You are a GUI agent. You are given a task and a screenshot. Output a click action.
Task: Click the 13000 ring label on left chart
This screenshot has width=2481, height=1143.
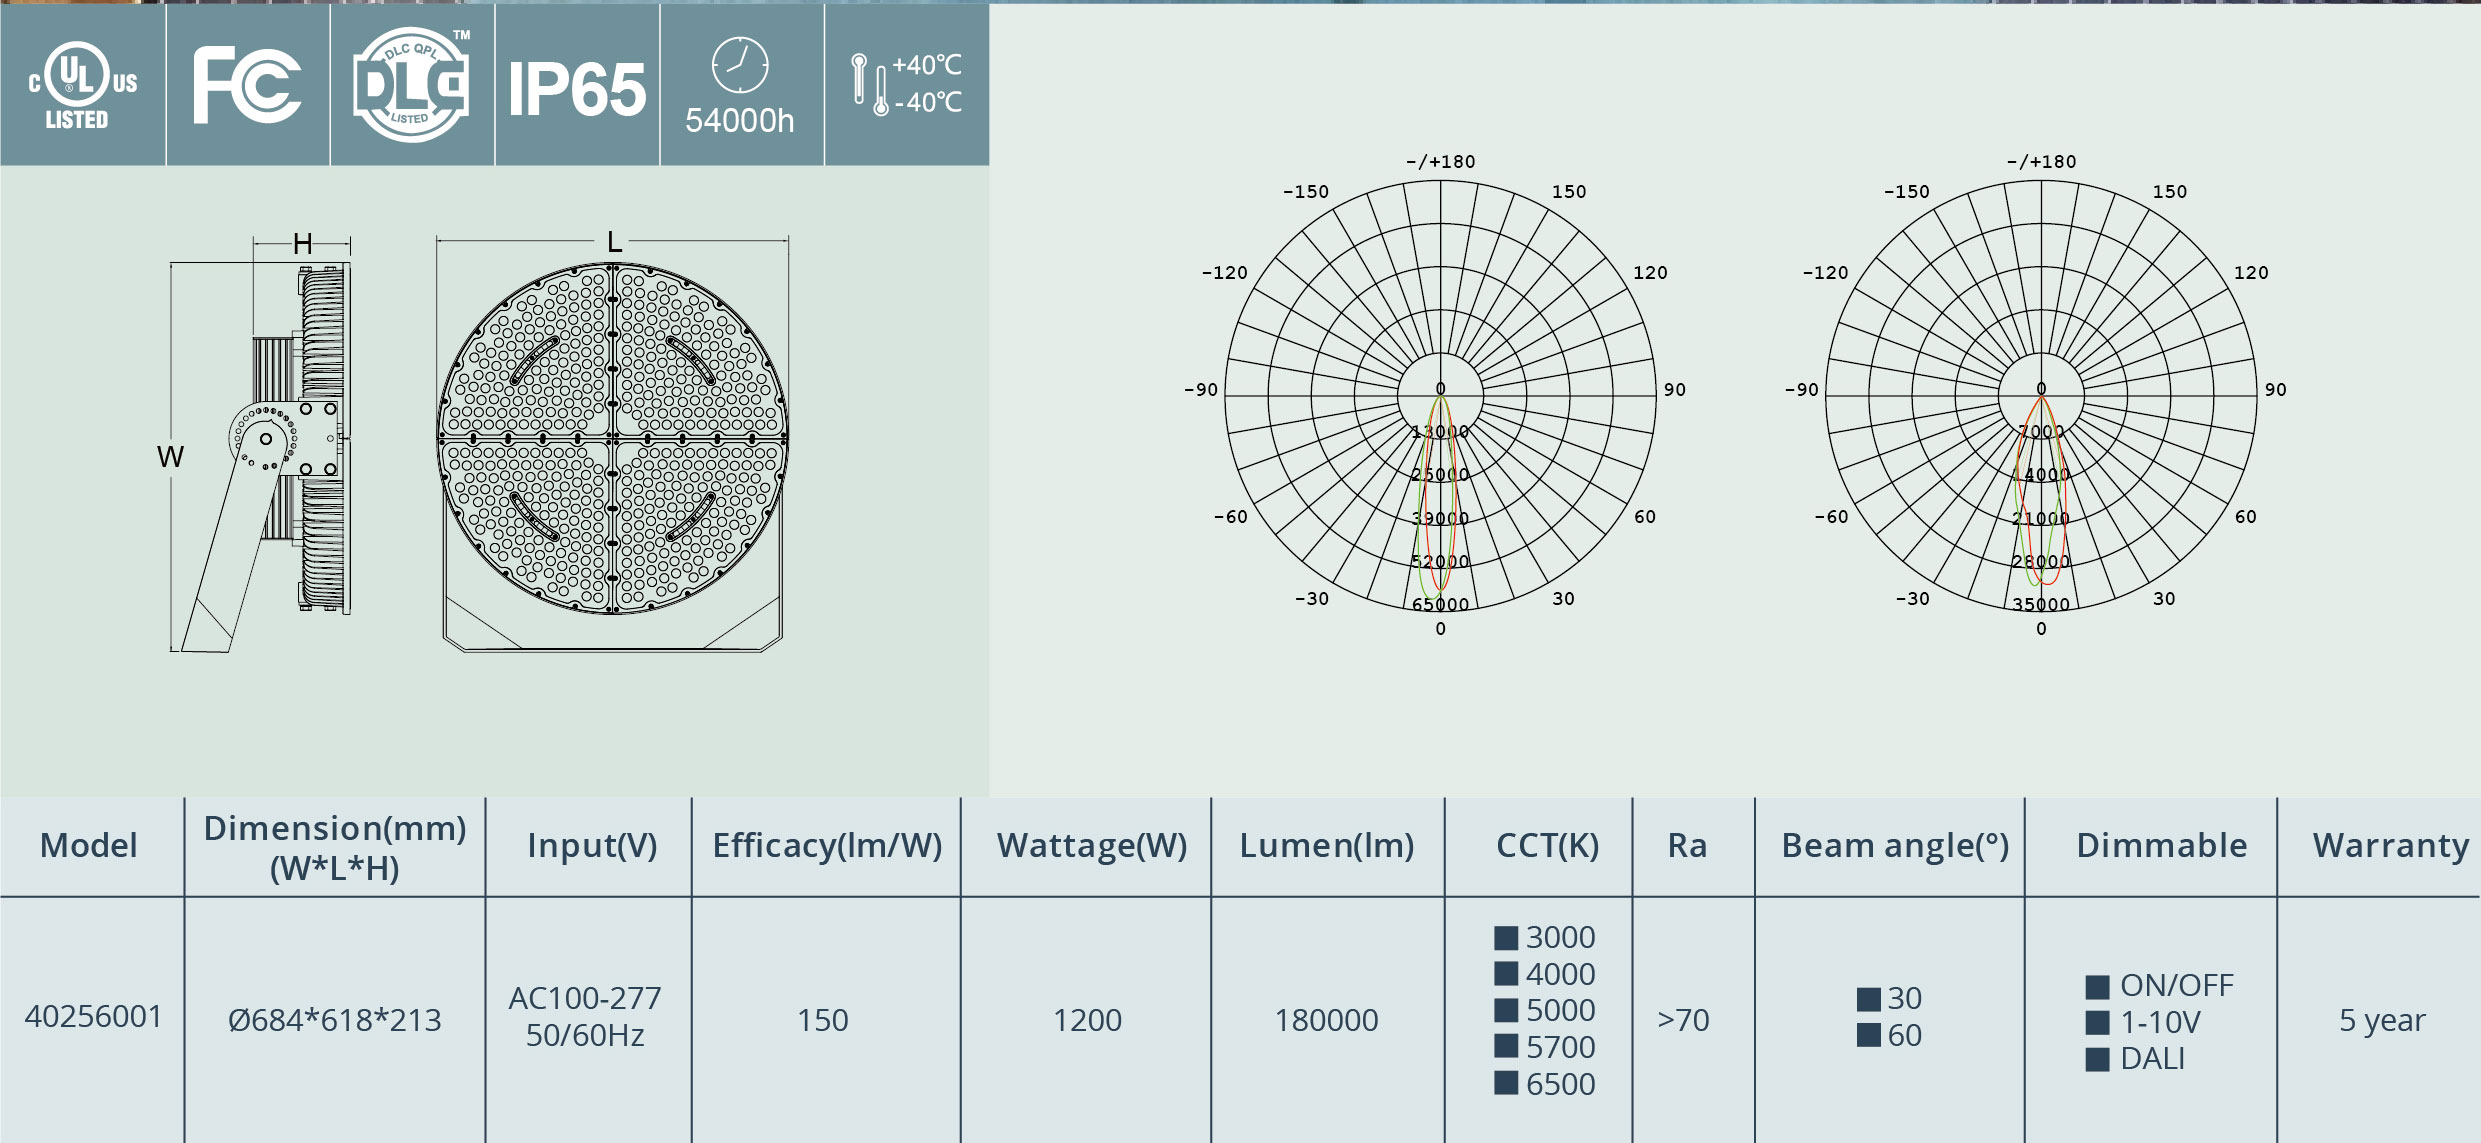(1440, 432)
